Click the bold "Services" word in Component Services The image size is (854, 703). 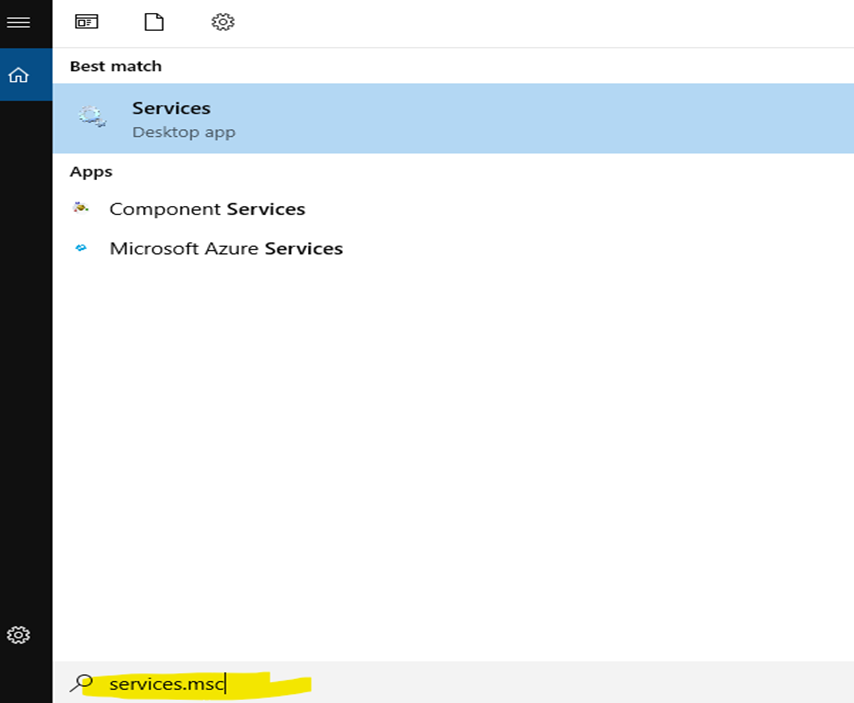coord(266,209)
